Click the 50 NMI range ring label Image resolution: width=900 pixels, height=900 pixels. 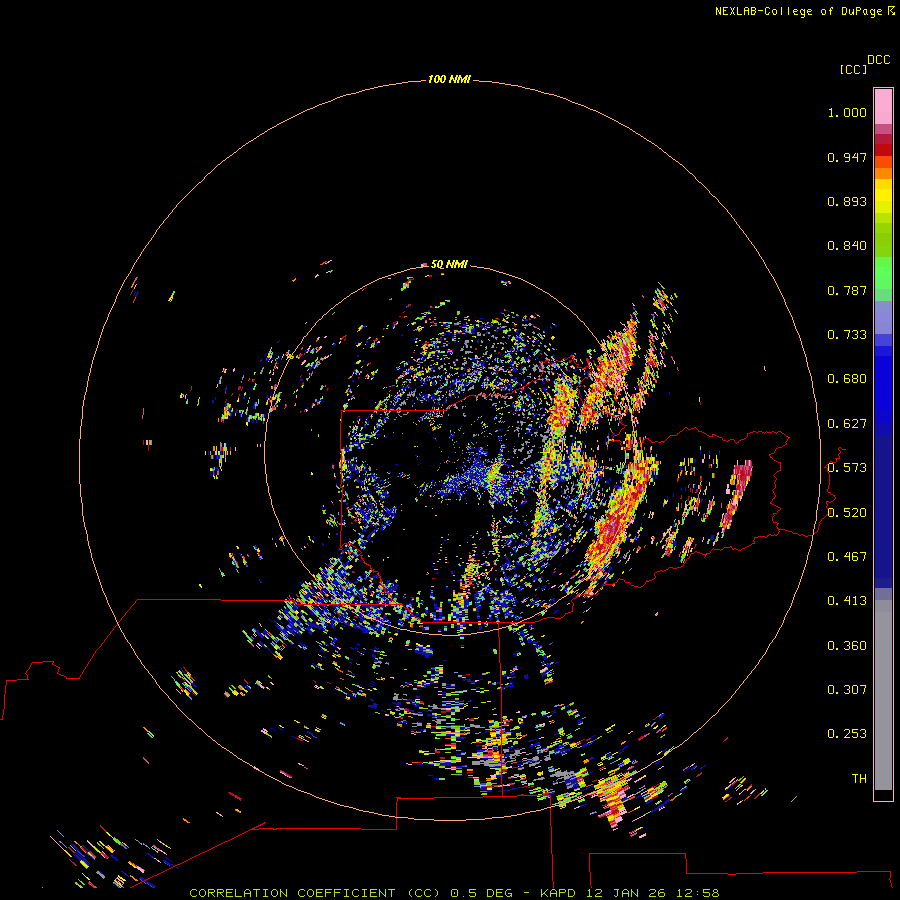(x=449, y=264)
